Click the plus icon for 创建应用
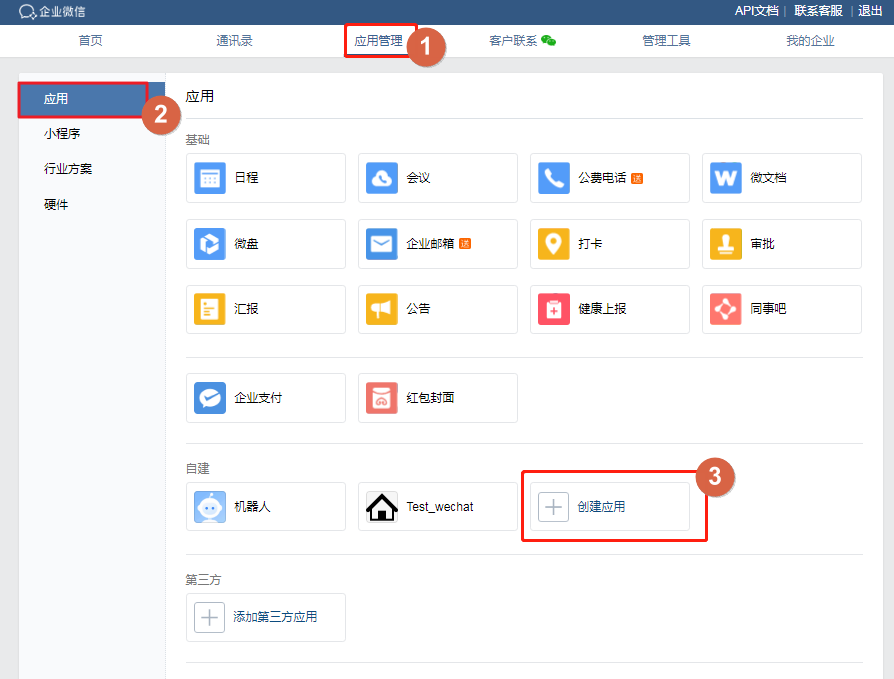The width and height of the screenshot is (894, 679). [x=554, y=507]
